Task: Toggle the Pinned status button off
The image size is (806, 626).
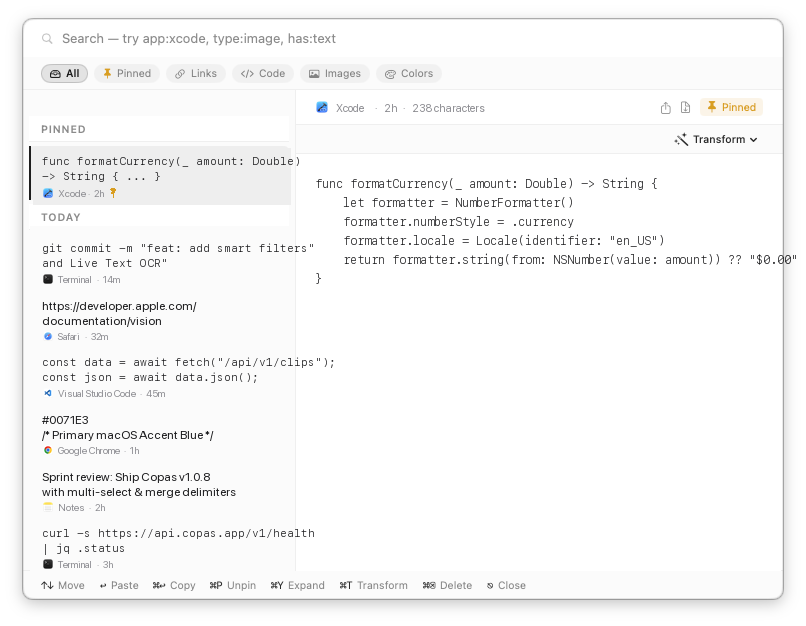Action: (x=731, y=107)
